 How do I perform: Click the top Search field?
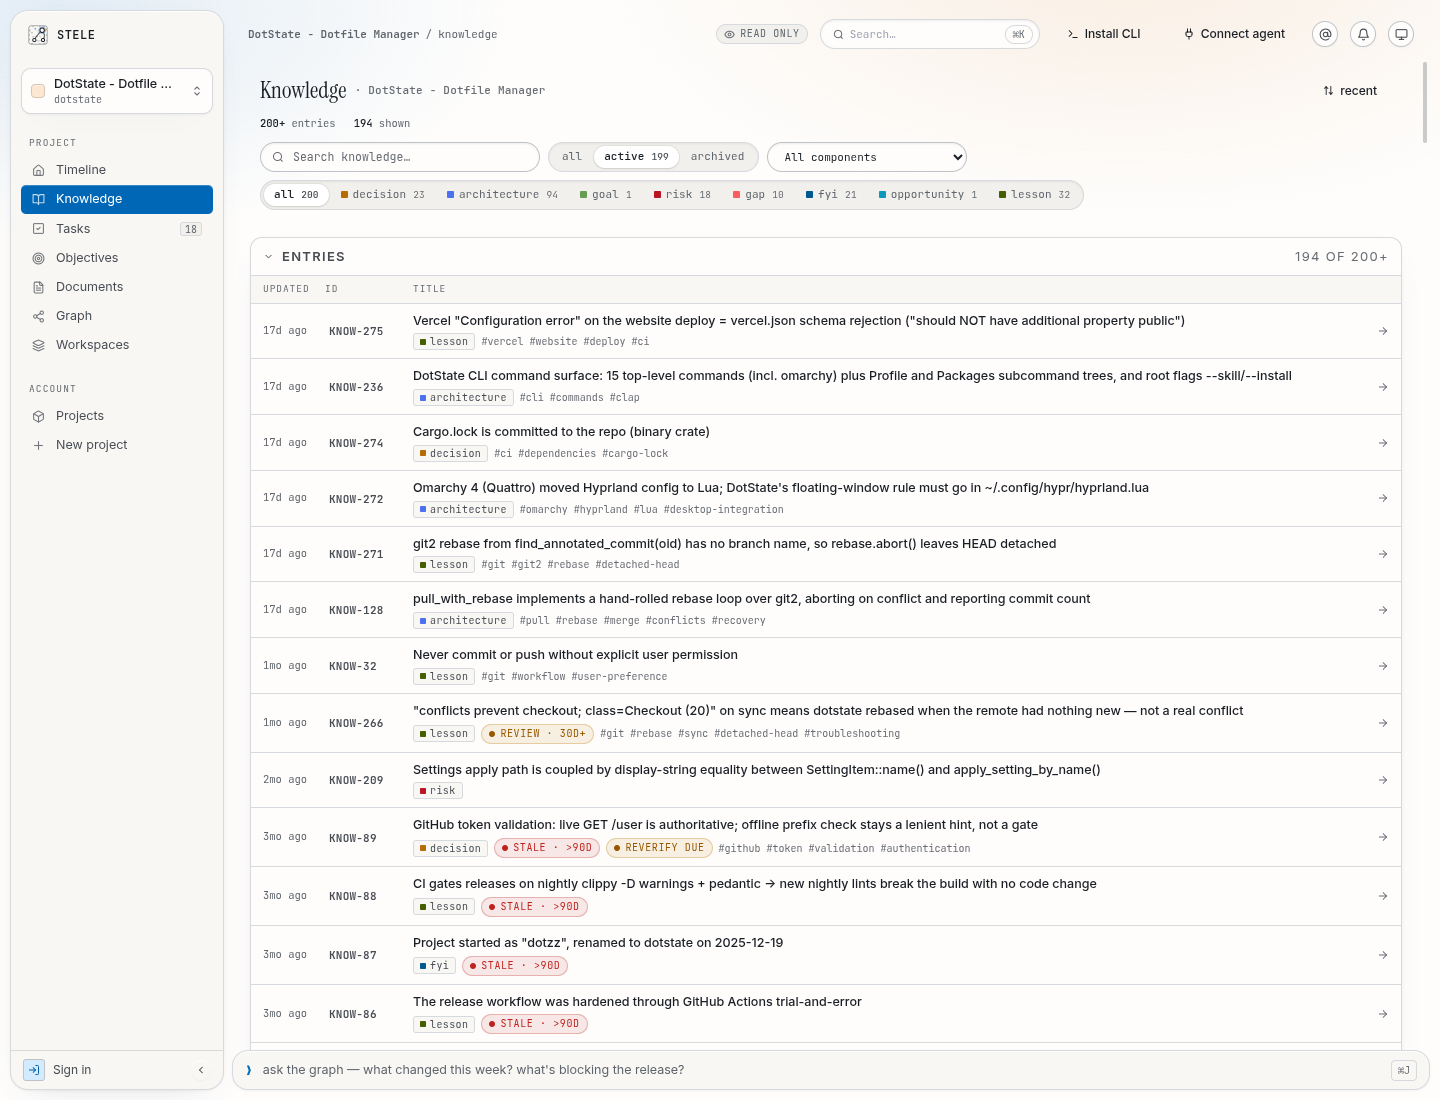tap(929, 34)
